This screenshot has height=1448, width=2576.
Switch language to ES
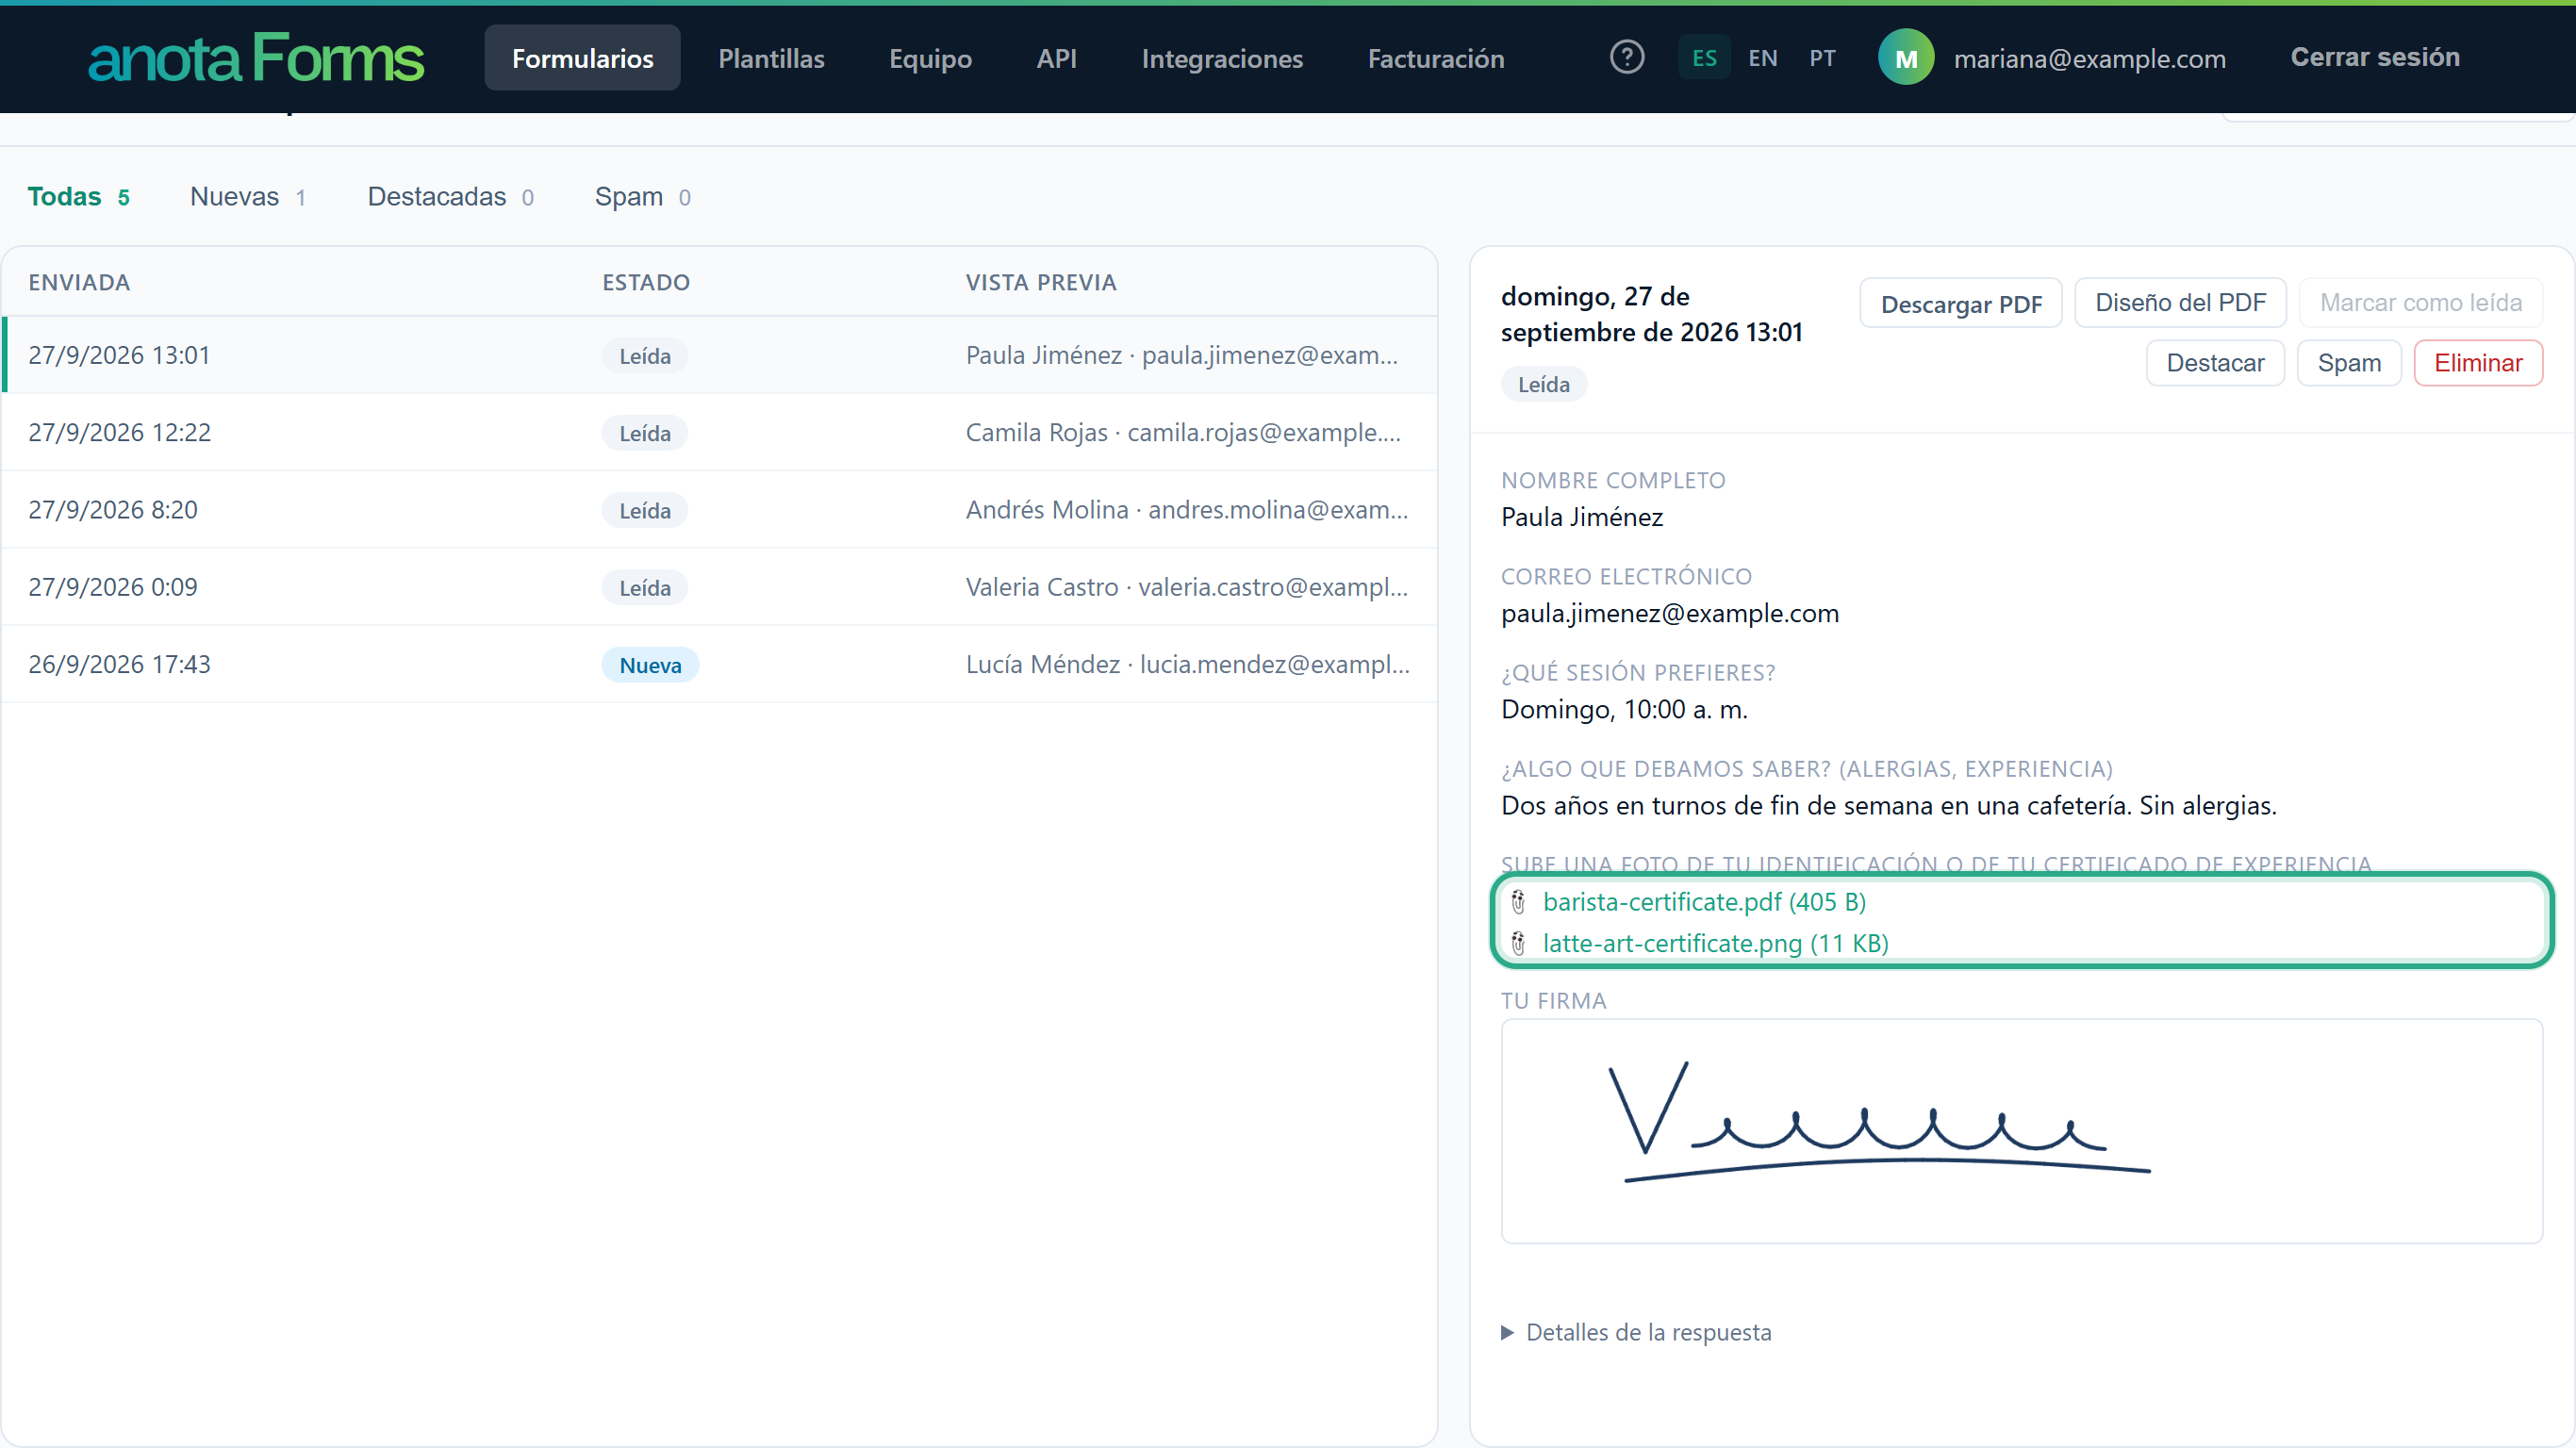coord(1704,58)
